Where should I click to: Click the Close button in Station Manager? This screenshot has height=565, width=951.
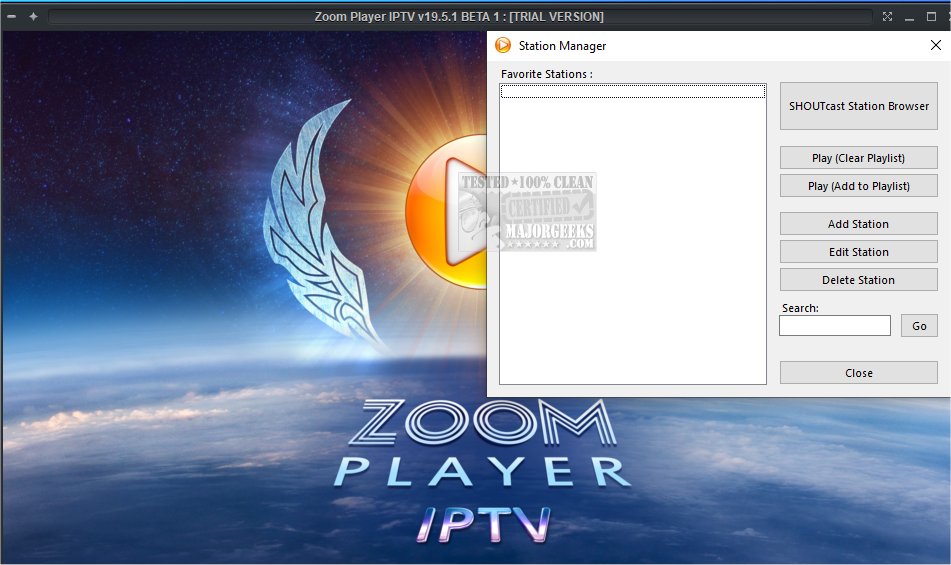coord(858,373)
